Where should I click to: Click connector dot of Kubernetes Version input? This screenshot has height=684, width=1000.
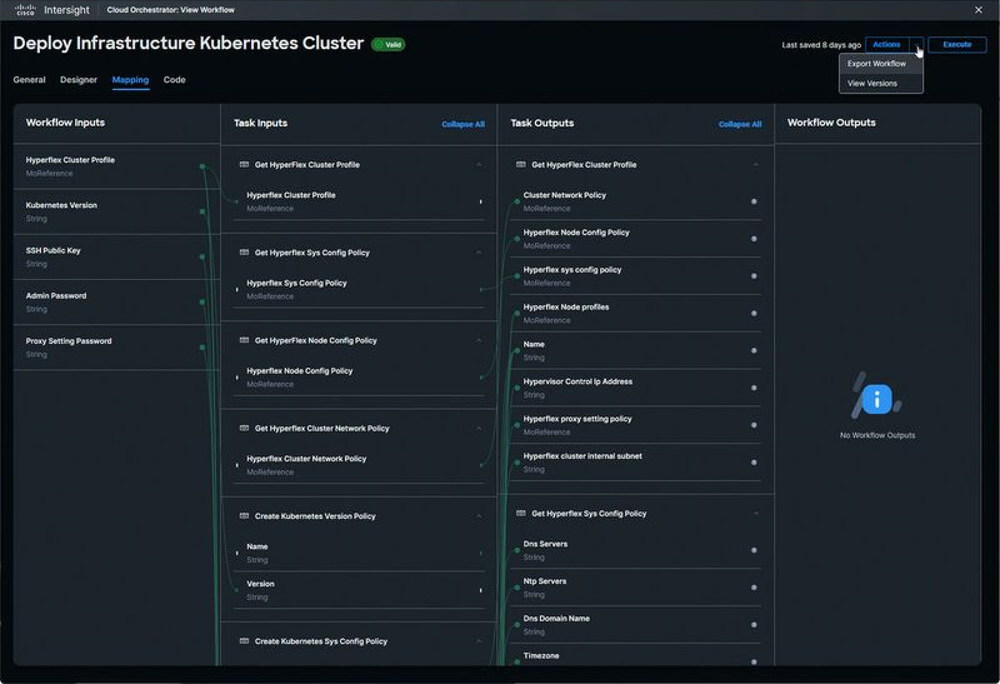click(x=202, y=212)
